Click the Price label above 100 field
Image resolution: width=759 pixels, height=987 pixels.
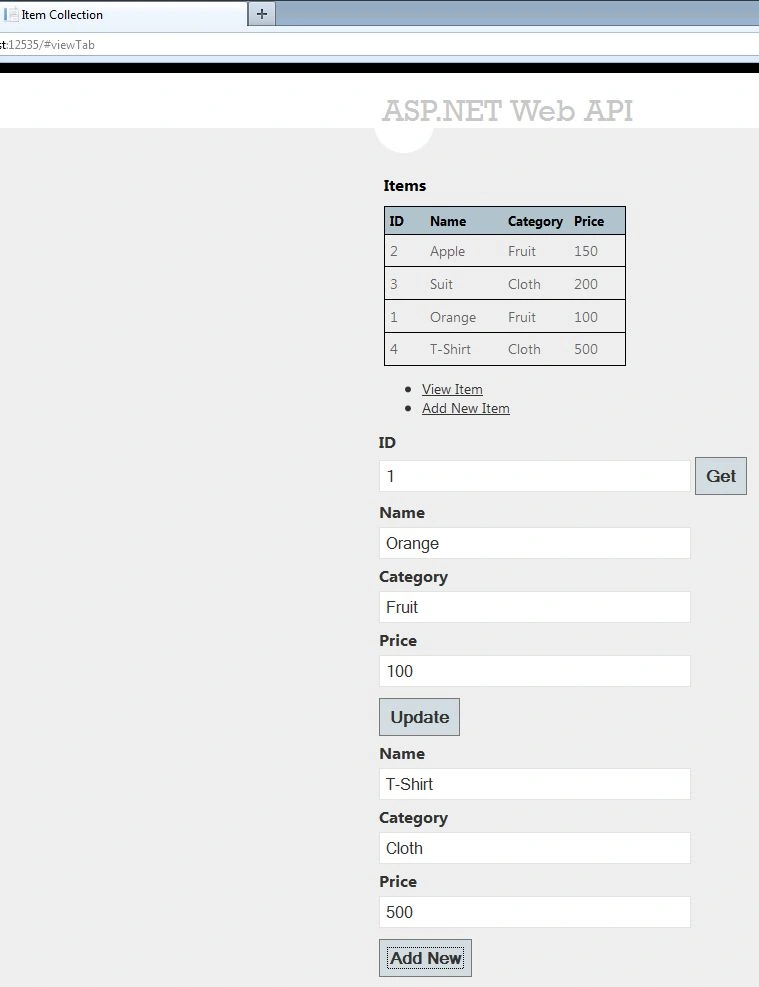coord(398,641)
